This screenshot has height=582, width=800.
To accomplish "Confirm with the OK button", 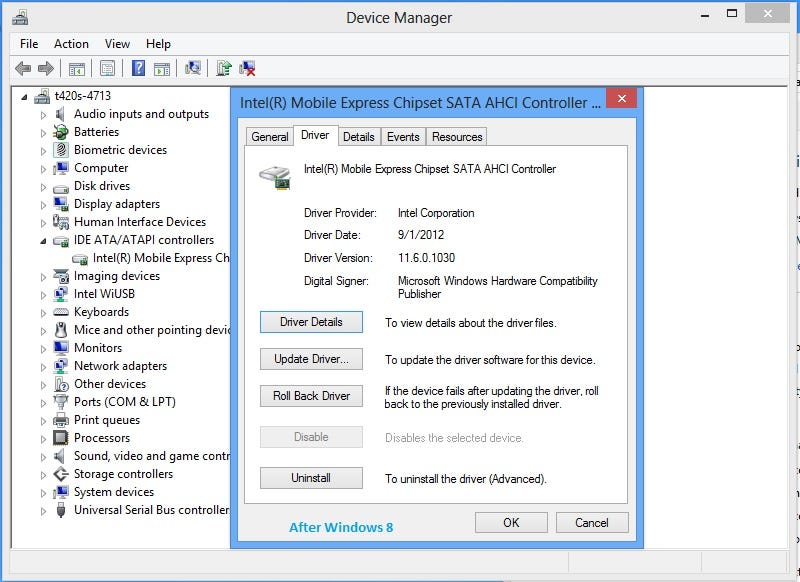I will [x=511, y=523].
